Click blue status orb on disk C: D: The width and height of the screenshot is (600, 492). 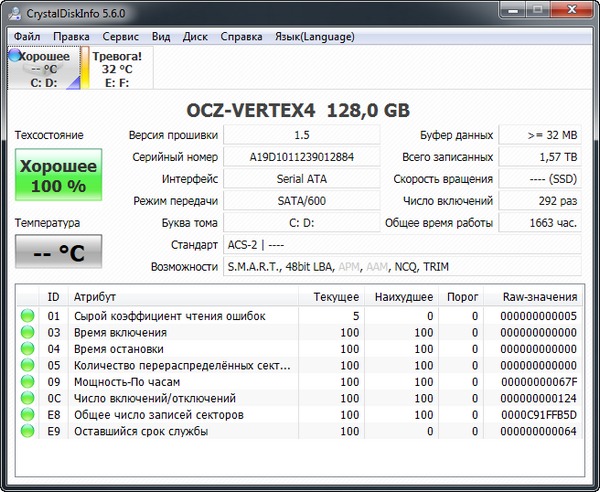[14, 57]
